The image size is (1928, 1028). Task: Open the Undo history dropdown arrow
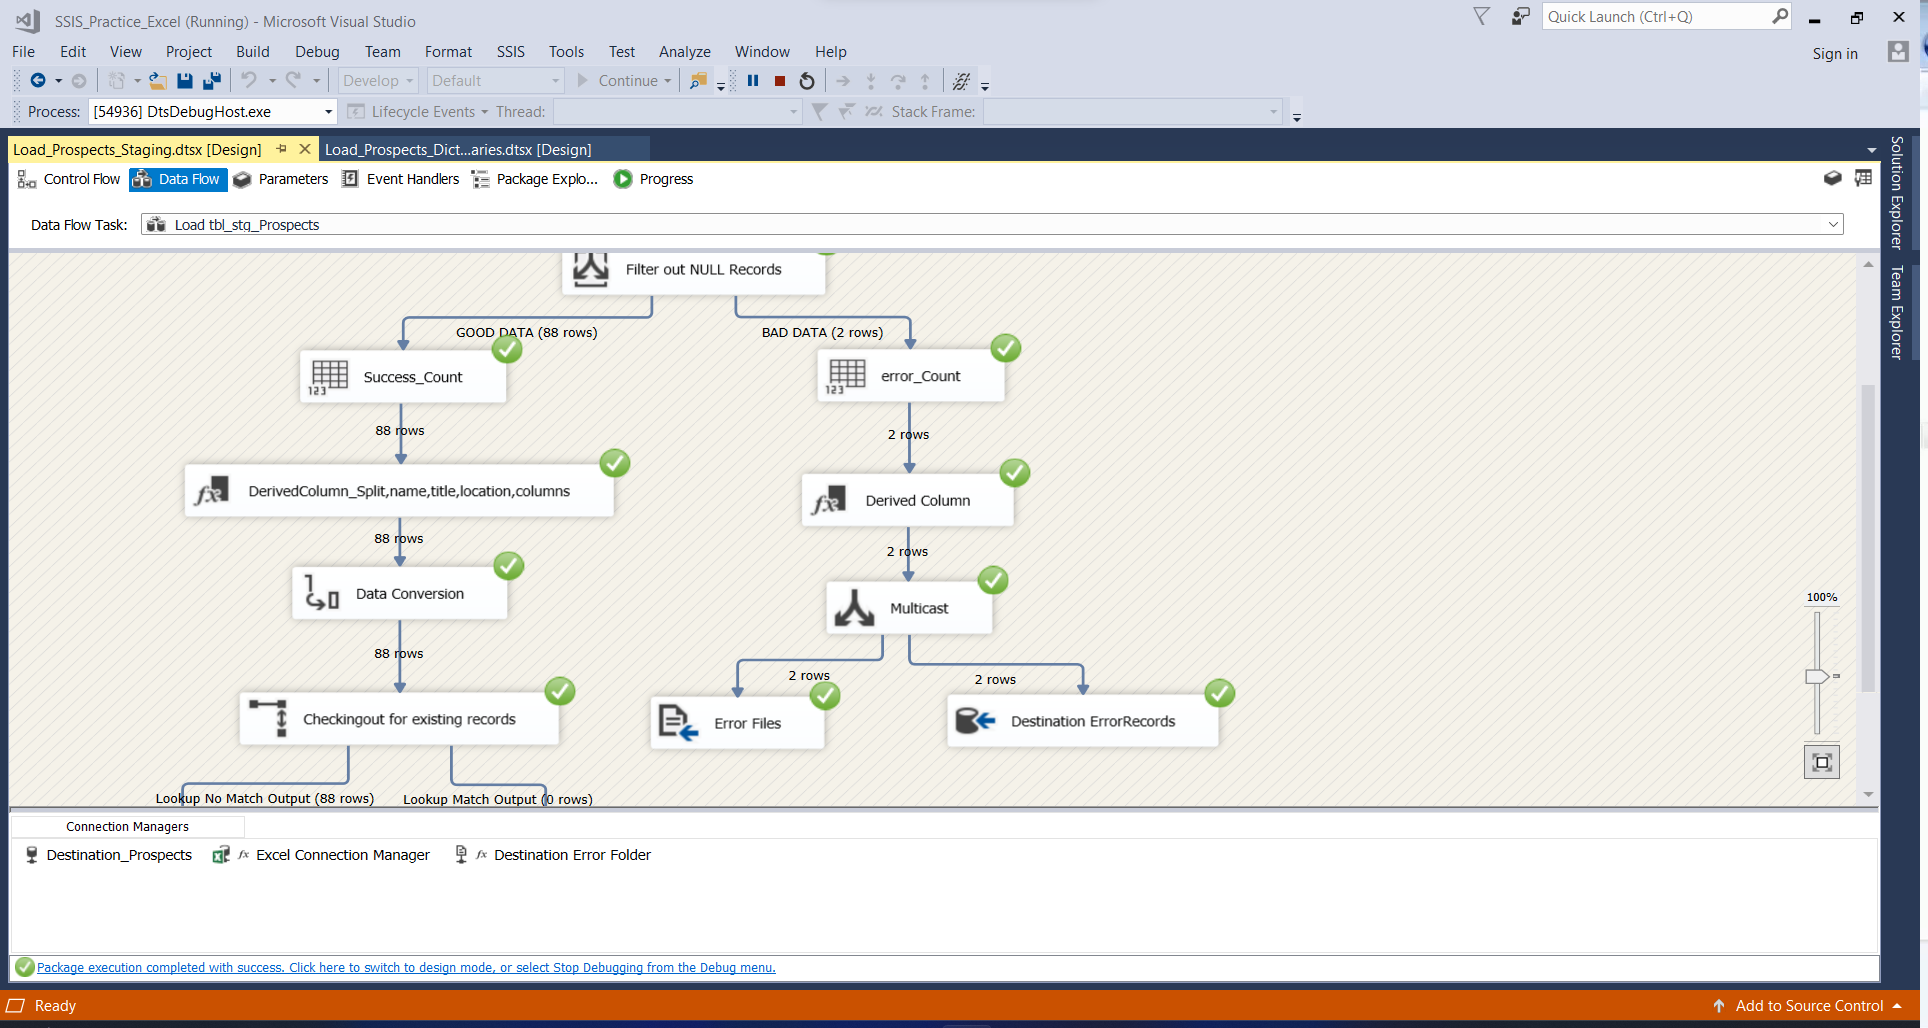[x=272, y=81]
